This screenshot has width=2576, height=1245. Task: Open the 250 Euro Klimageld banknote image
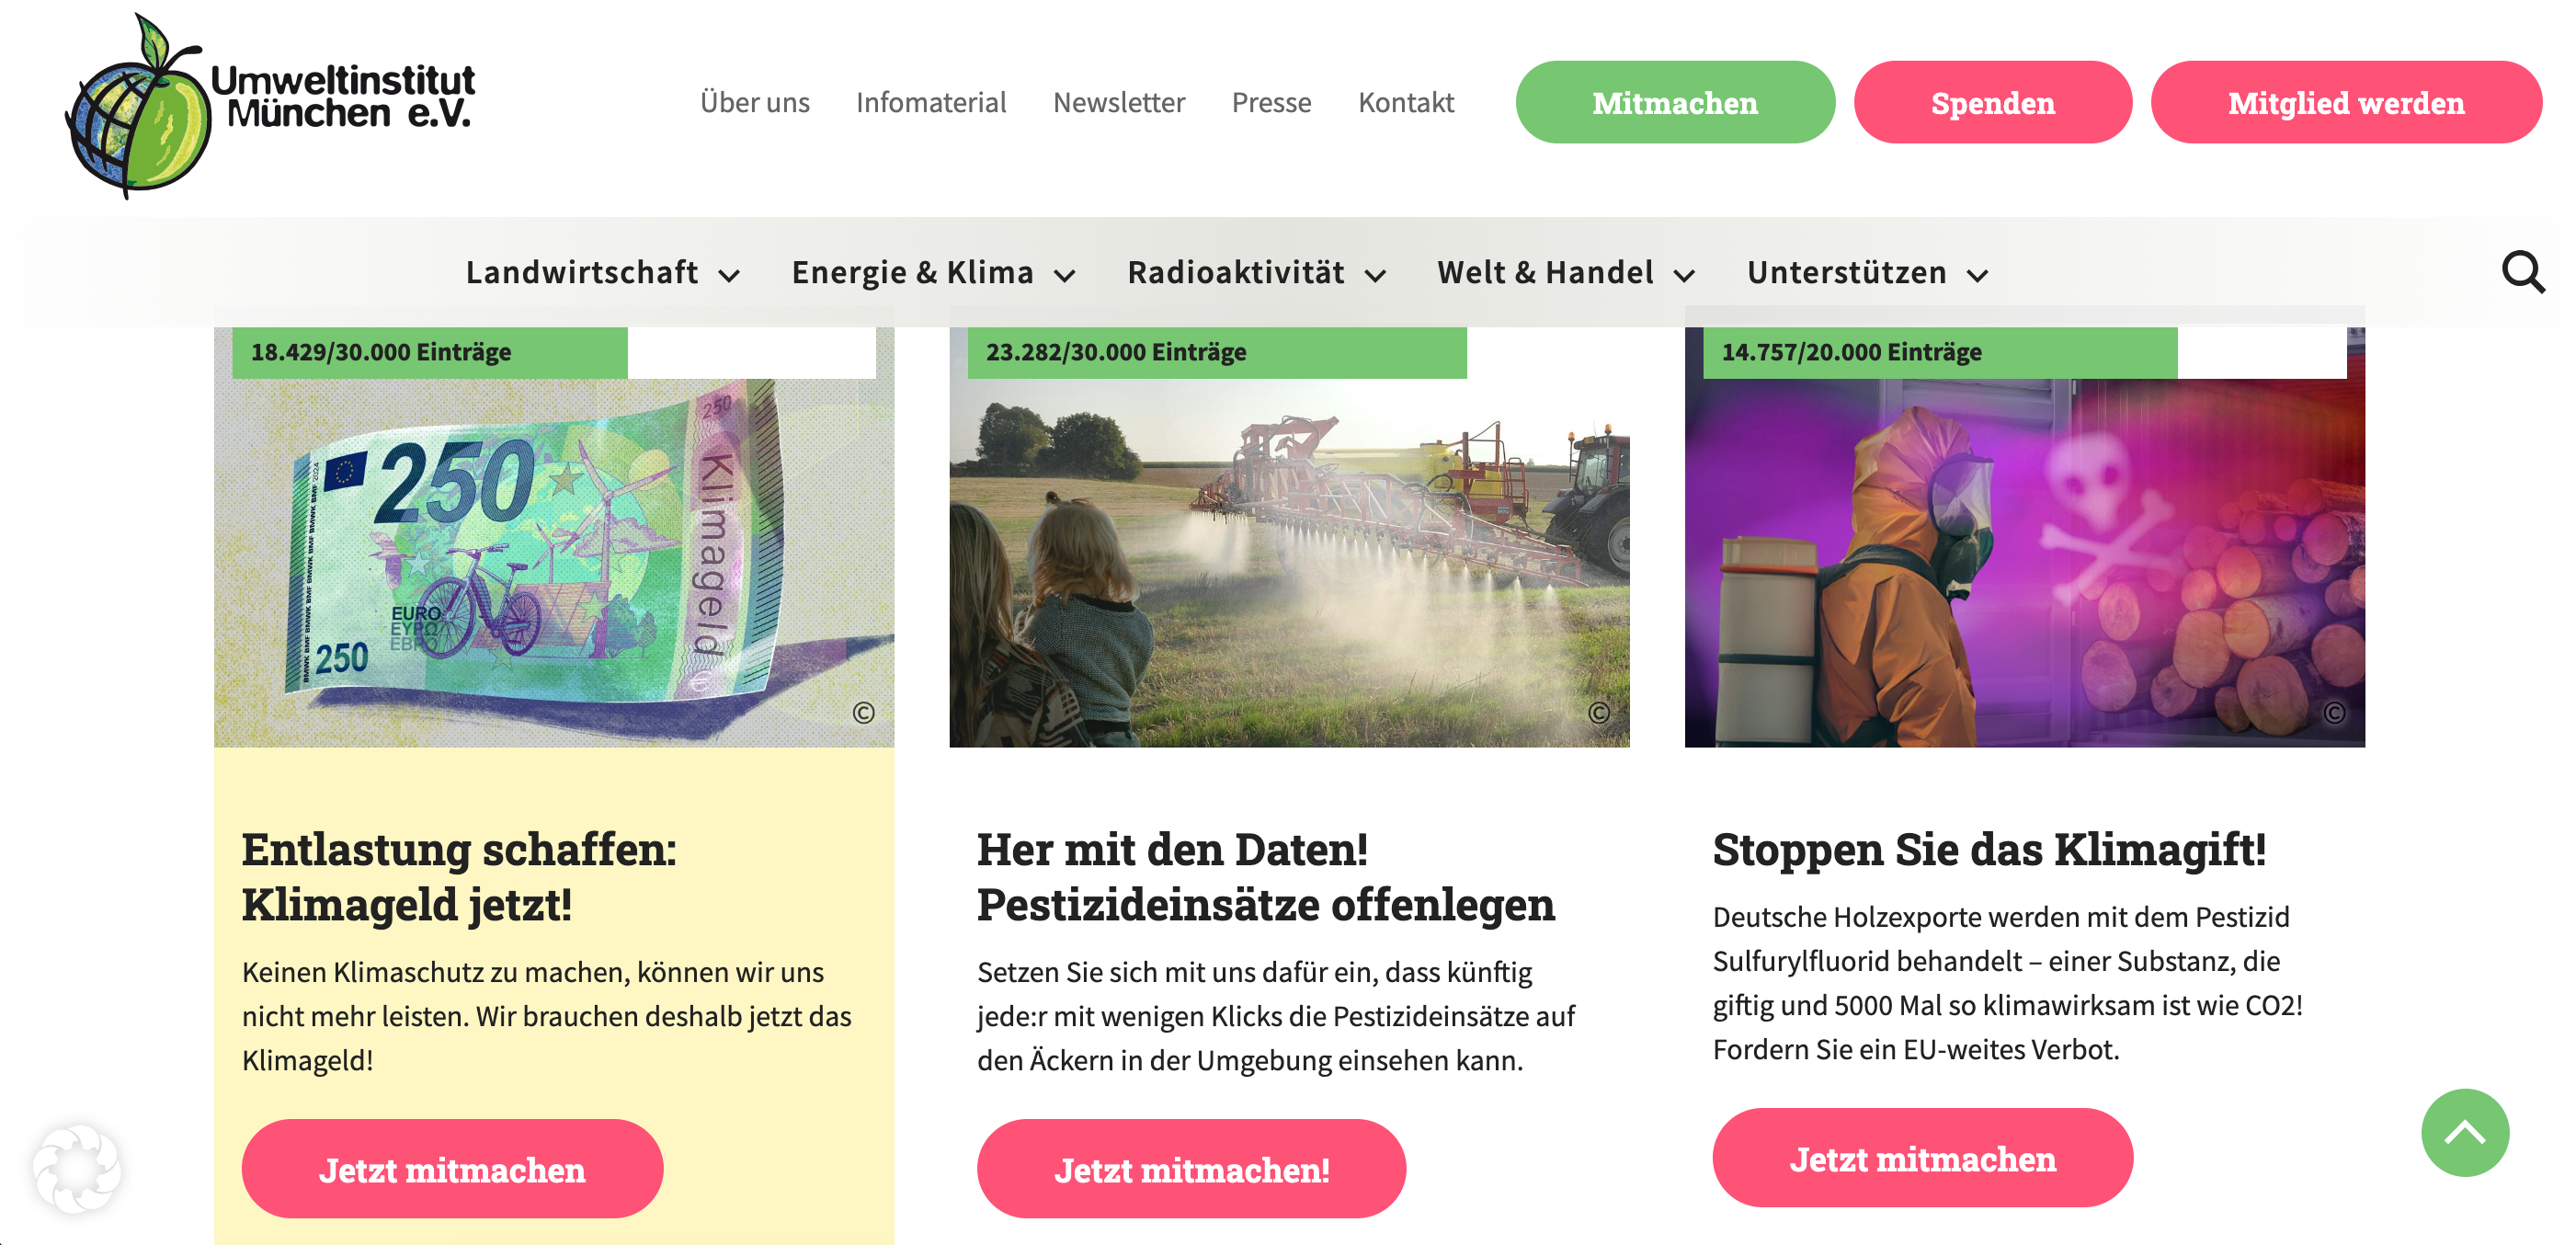coord(553,560)
